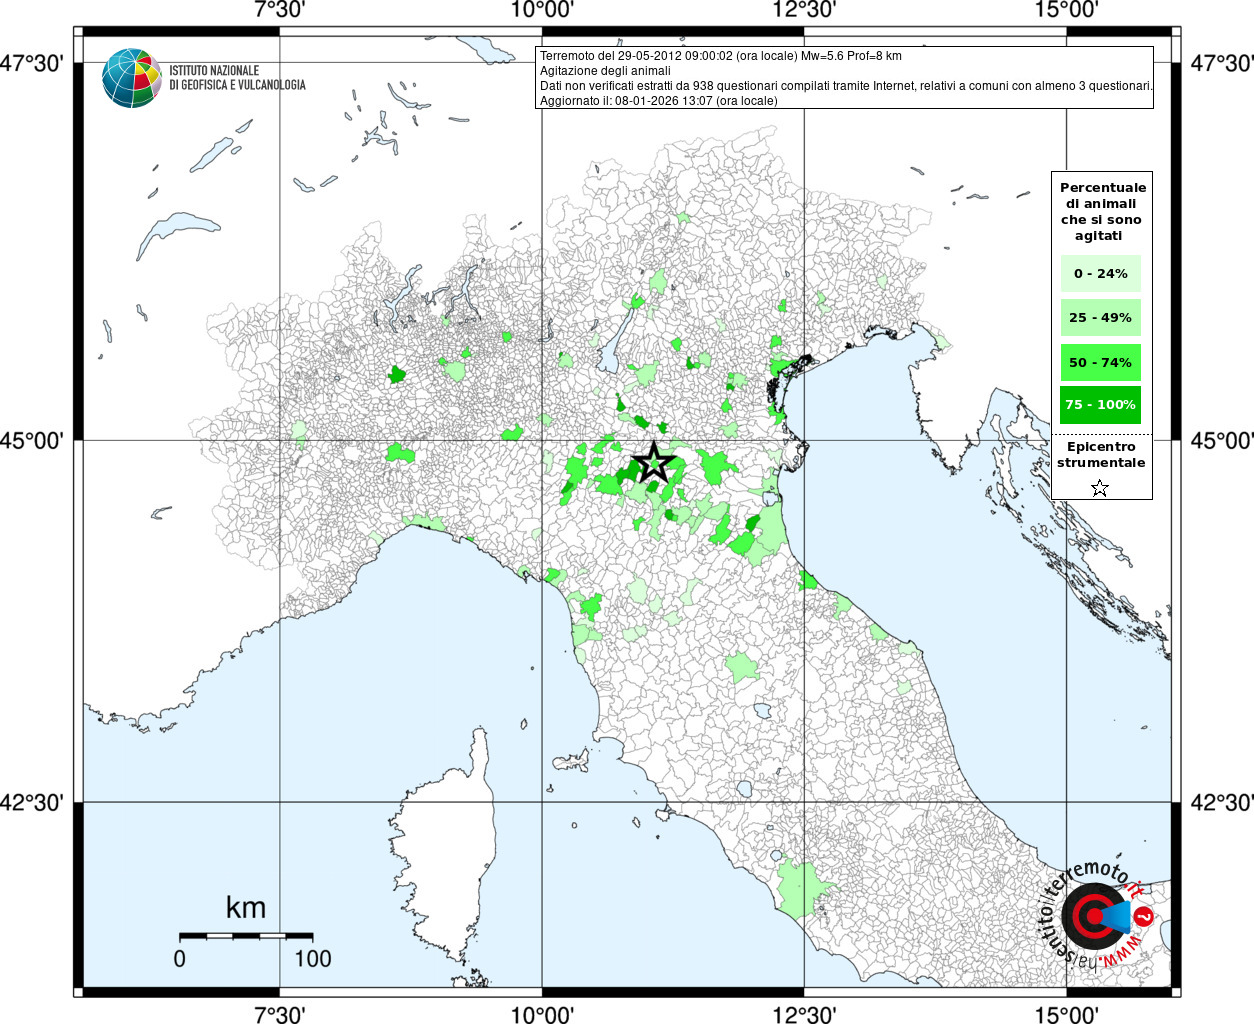1254x1024 pixels.
Task: Click the 'Dati non verificati' questionnaire note line
Action: (x=846, y=86)
